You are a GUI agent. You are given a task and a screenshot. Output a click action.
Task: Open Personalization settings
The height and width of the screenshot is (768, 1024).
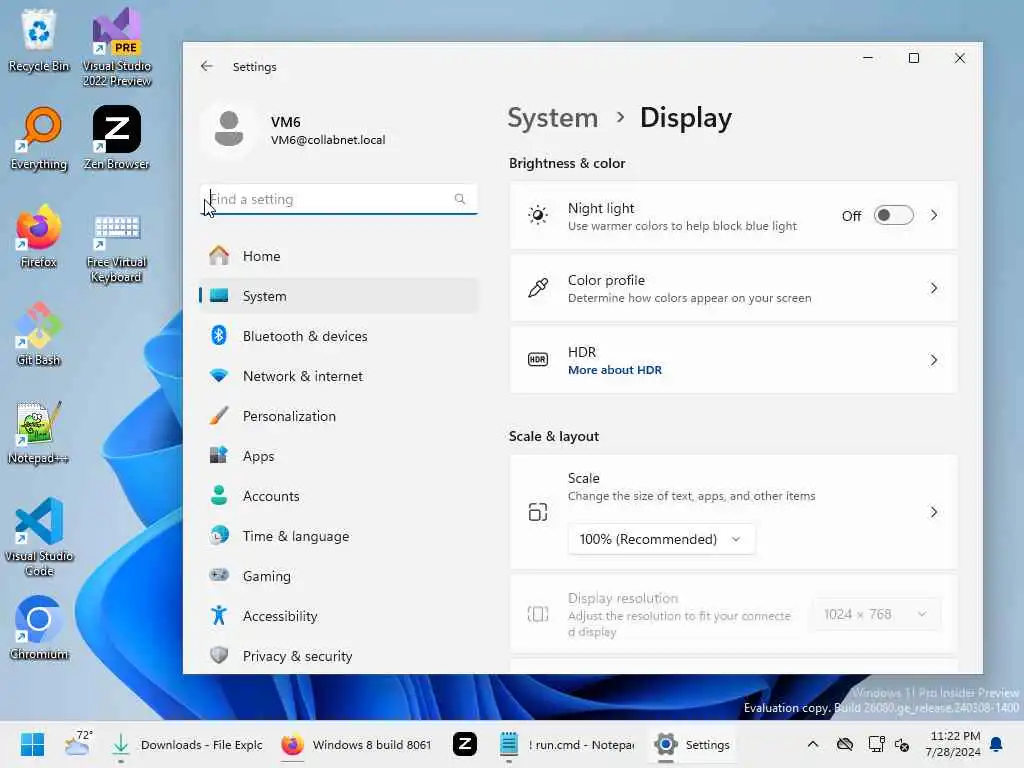(339, 416)
